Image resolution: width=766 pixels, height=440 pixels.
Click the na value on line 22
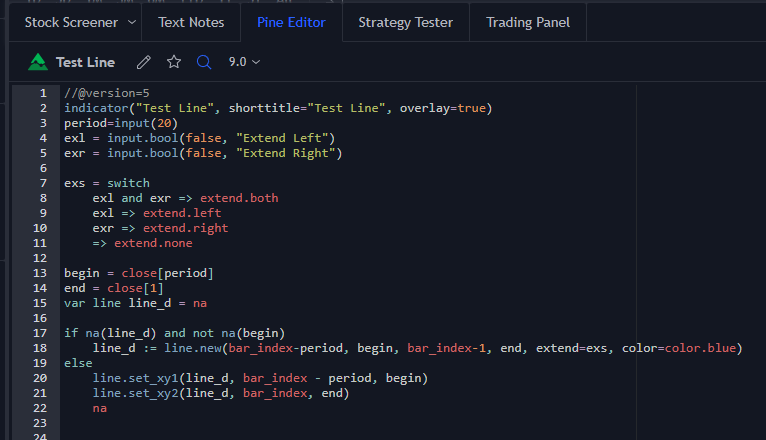(100, 408)
